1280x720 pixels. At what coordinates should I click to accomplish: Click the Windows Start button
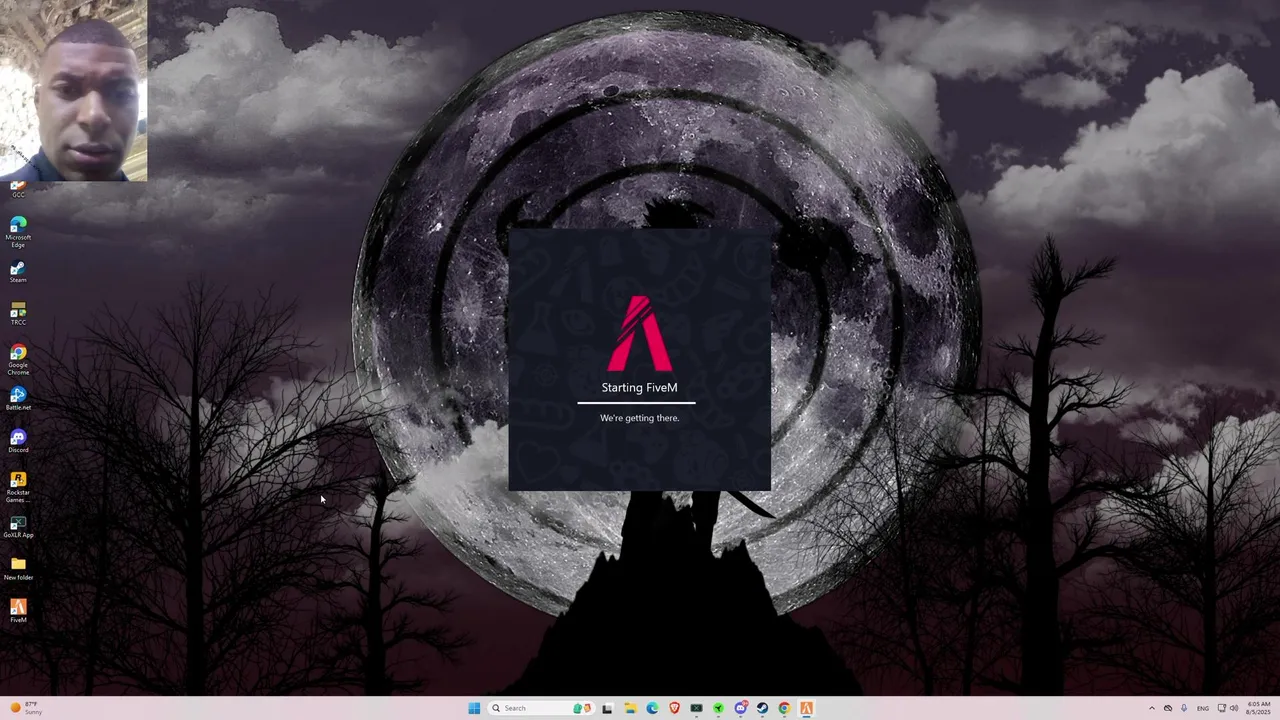pyautogui.click(x=474, y=708)
